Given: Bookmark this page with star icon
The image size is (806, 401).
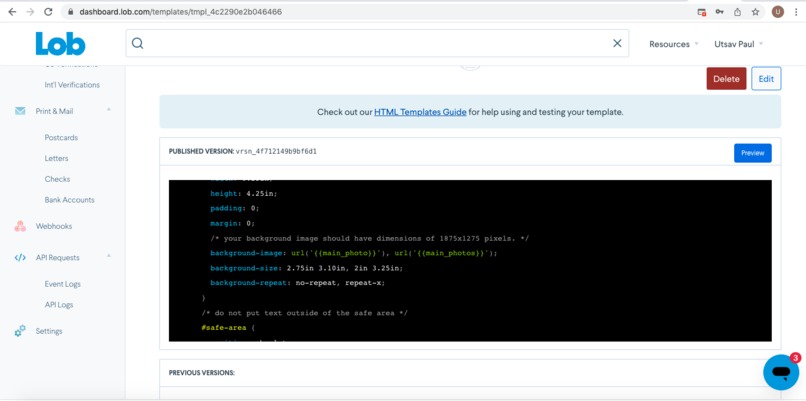Looking at the screenshot, I should pyautogui.click(x=755, y=12).
